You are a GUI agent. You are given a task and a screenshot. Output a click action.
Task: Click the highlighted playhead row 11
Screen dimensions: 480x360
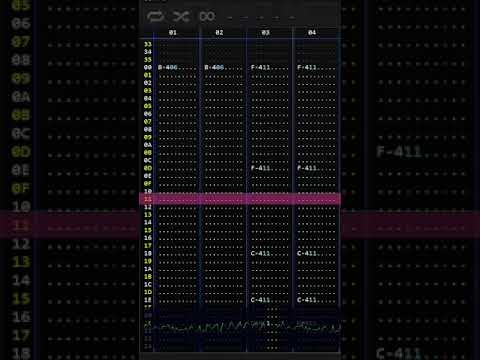240,199
